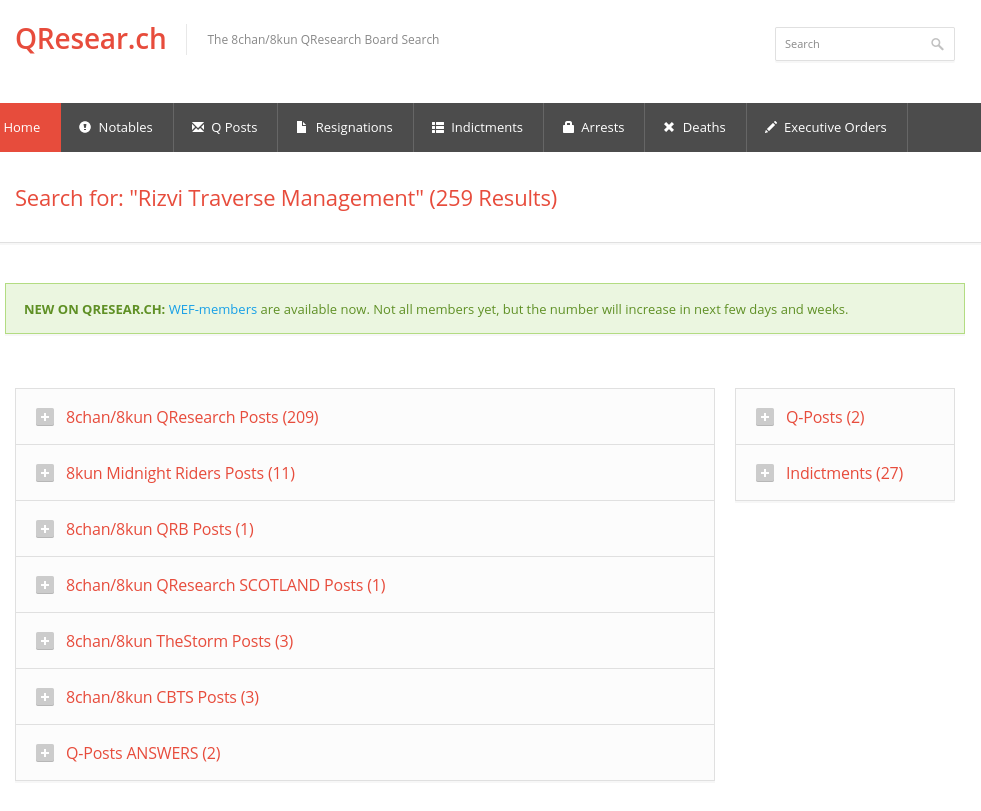Expand CBTS Posts plus icon
Screen dimensions: 981x811
[x=45, y=697]
